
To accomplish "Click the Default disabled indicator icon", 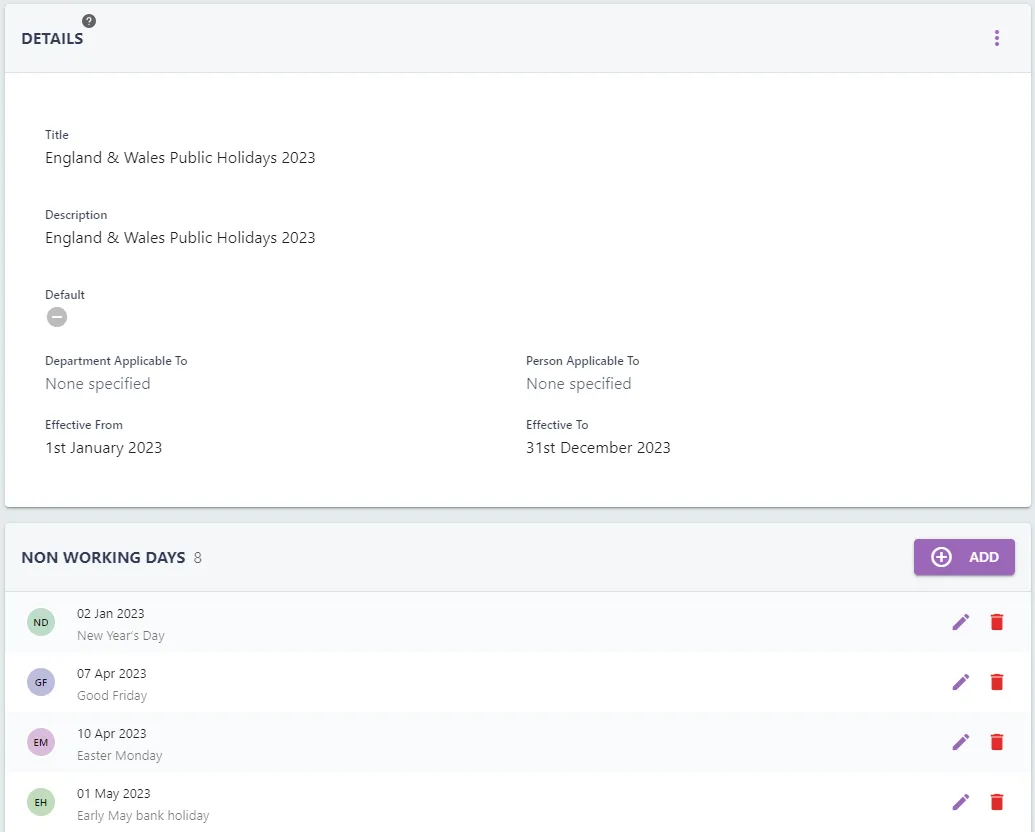I will 57,317.
